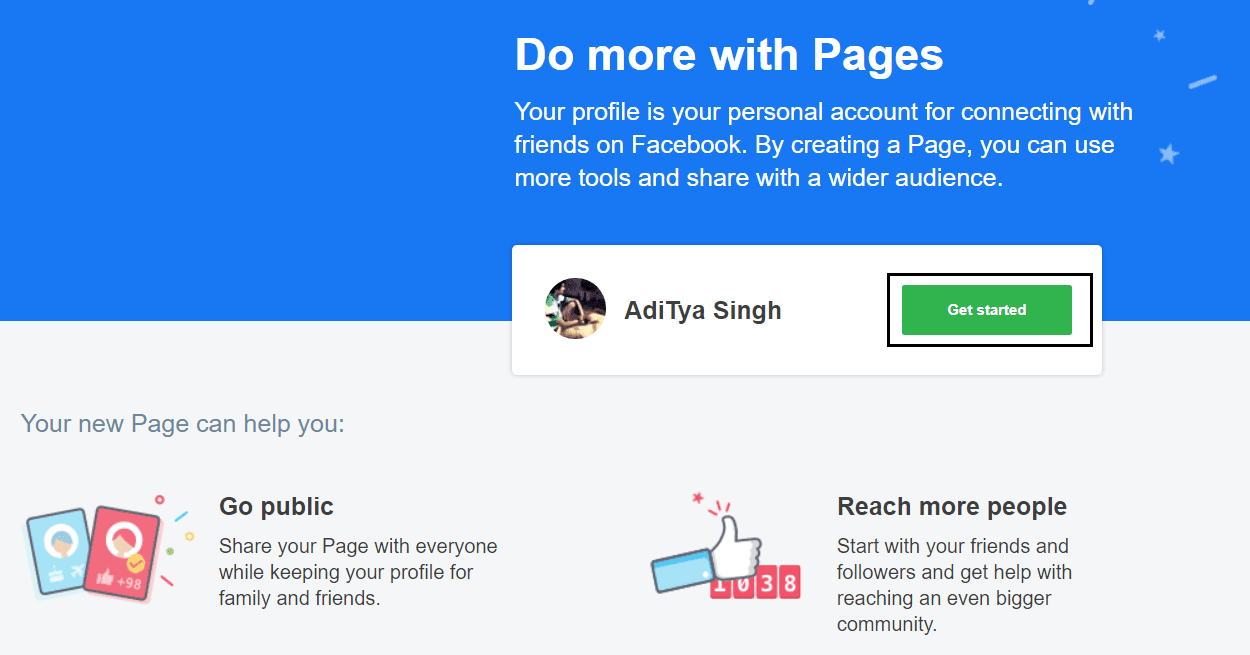1250x655 pixels.
Task: Click the blue card in Go public illustration
Action: pyautogui.click(x=54, y=554)
